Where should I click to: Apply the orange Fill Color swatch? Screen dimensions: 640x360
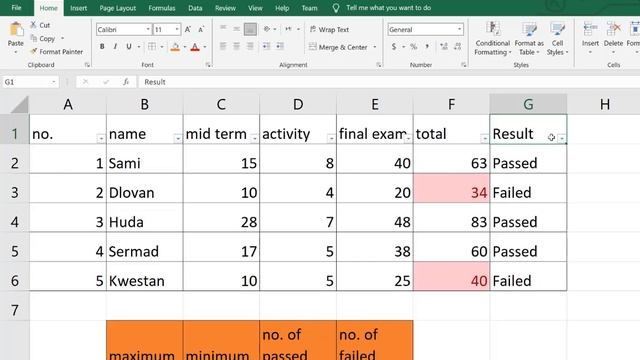point(175,47)
